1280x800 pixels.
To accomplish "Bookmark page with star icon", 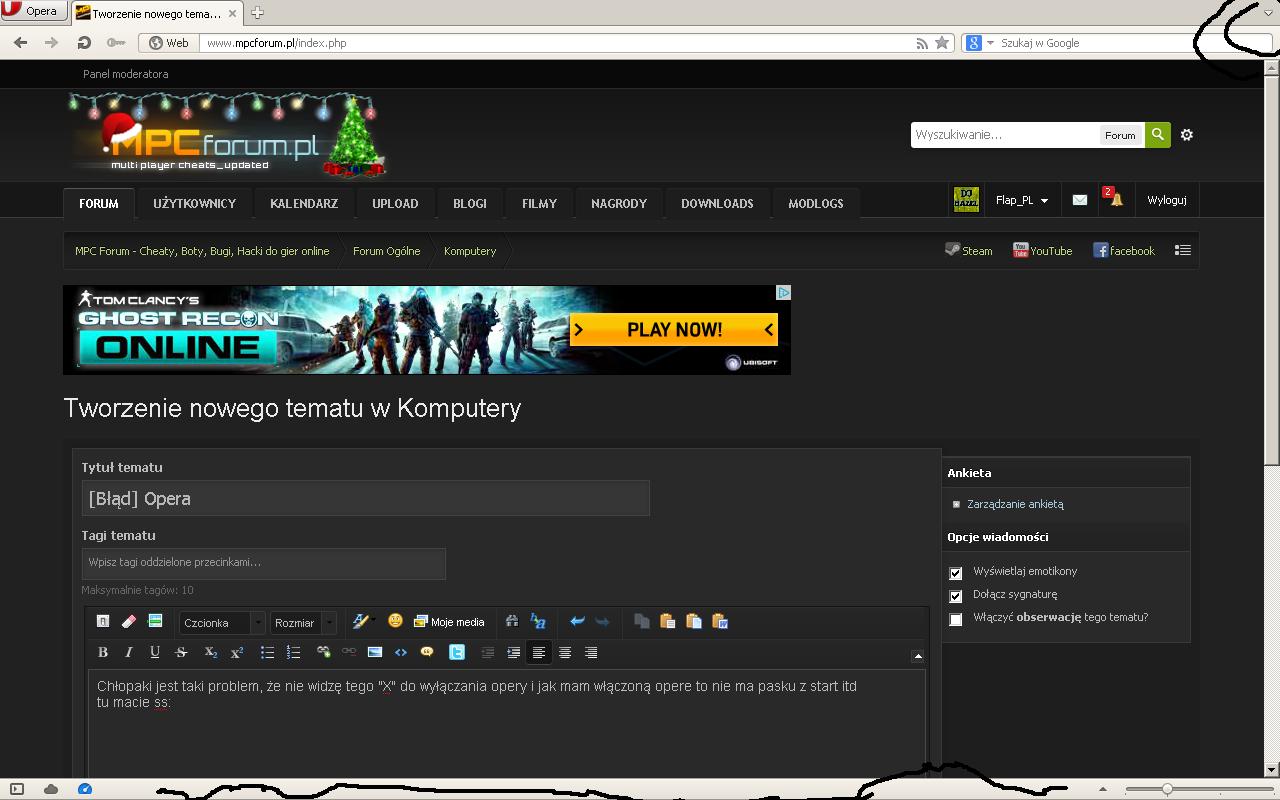I will (941, 43).
